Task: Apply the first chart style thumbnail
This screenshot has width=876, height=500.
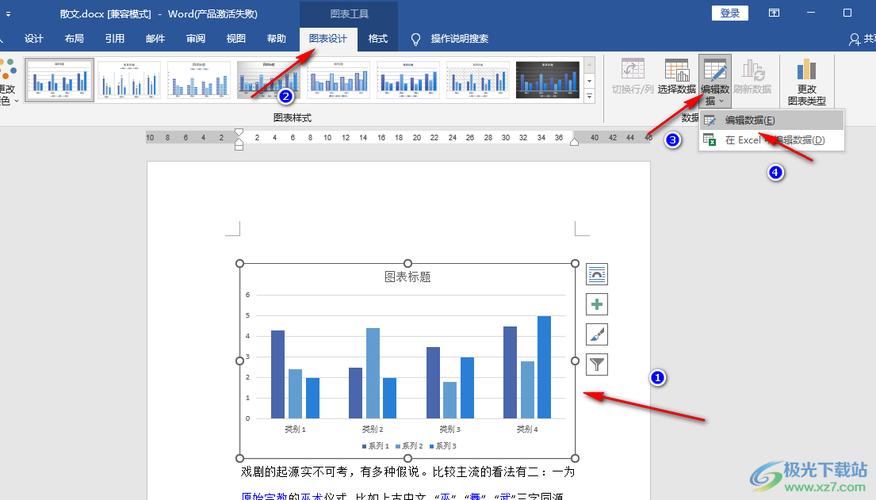Action: coord(59,80)
